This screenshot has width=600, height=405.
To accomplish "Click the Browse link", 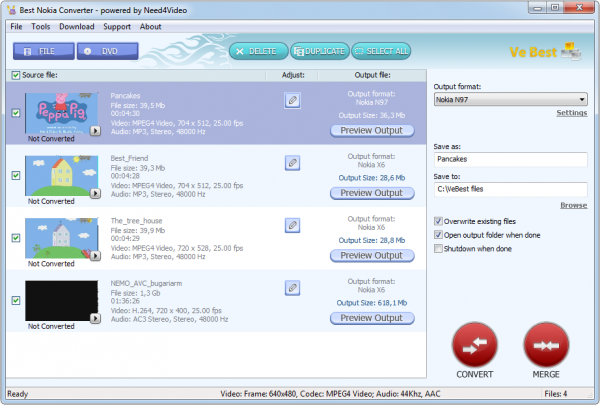I will click(574, 206).
